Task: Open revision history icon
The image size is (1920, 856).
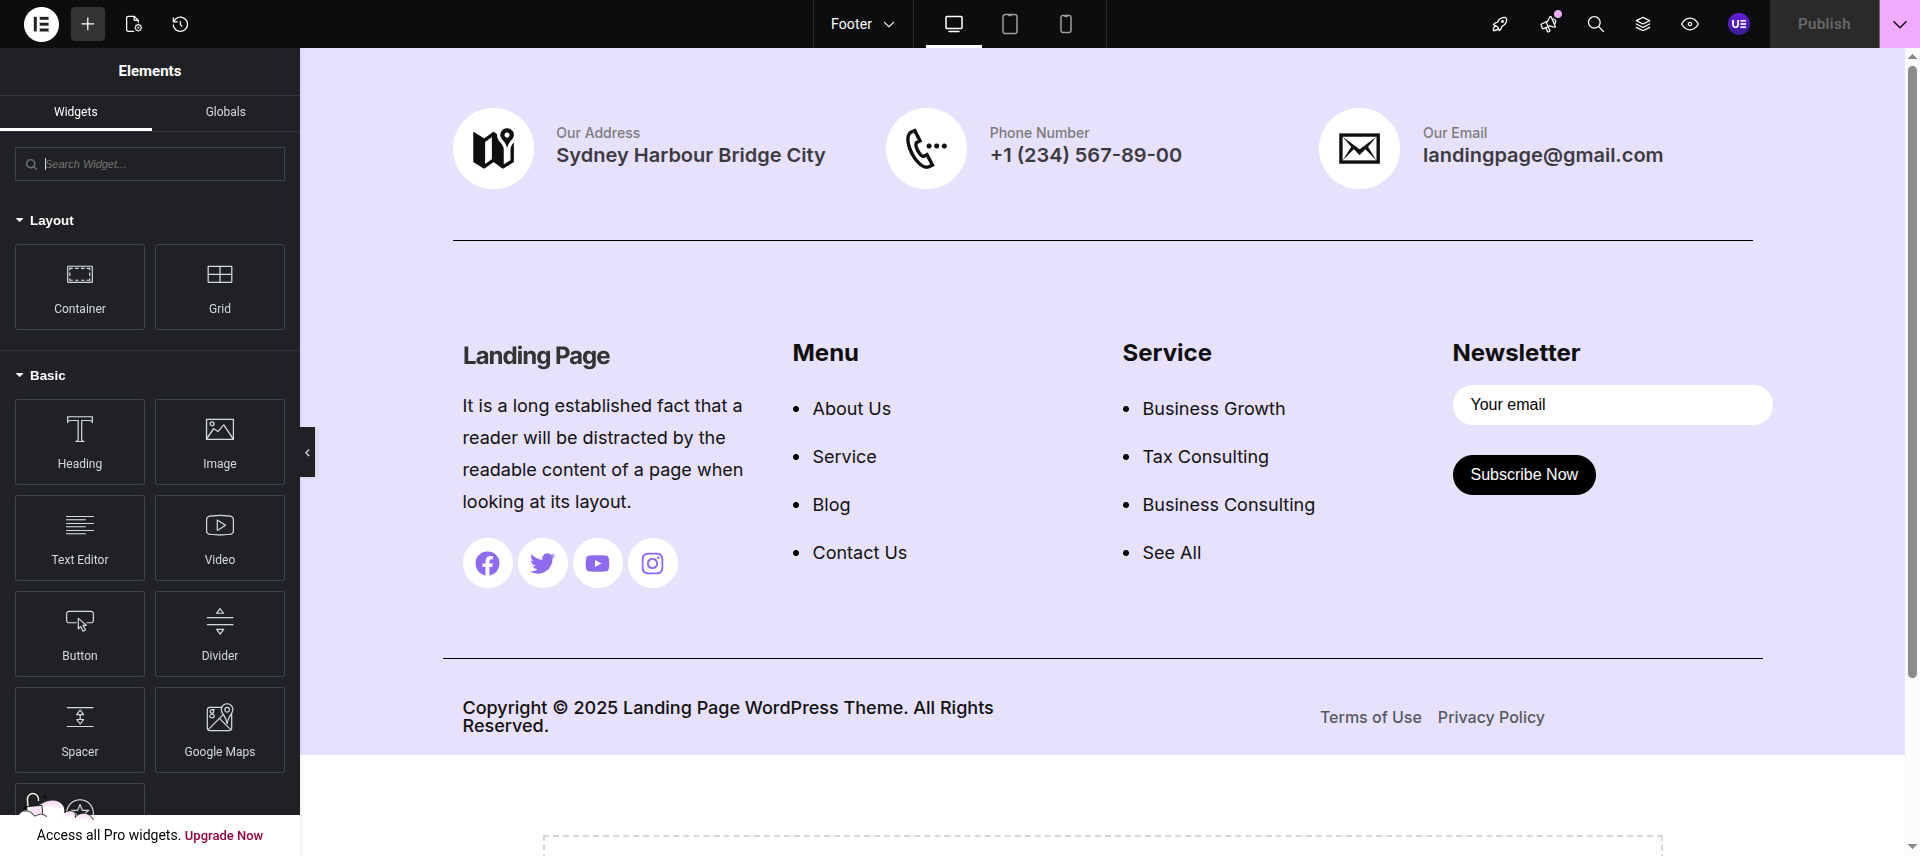Action: point(180,24)
